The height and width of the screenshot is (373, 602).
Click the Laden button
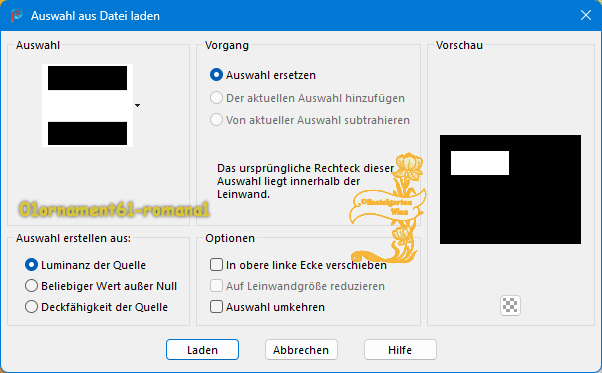tap(202, 350)
